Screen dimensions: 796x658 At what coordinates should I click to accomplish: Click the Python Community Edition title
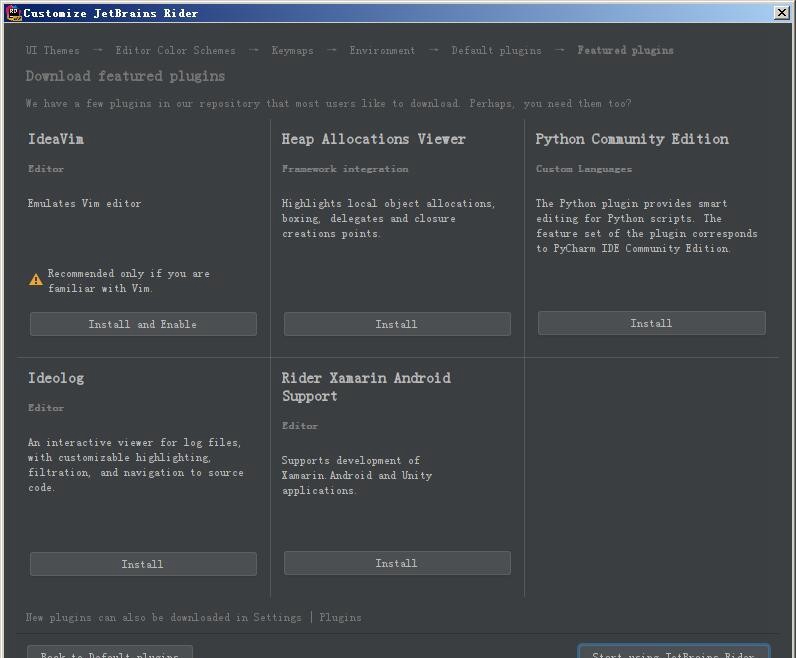click(632, 139)
